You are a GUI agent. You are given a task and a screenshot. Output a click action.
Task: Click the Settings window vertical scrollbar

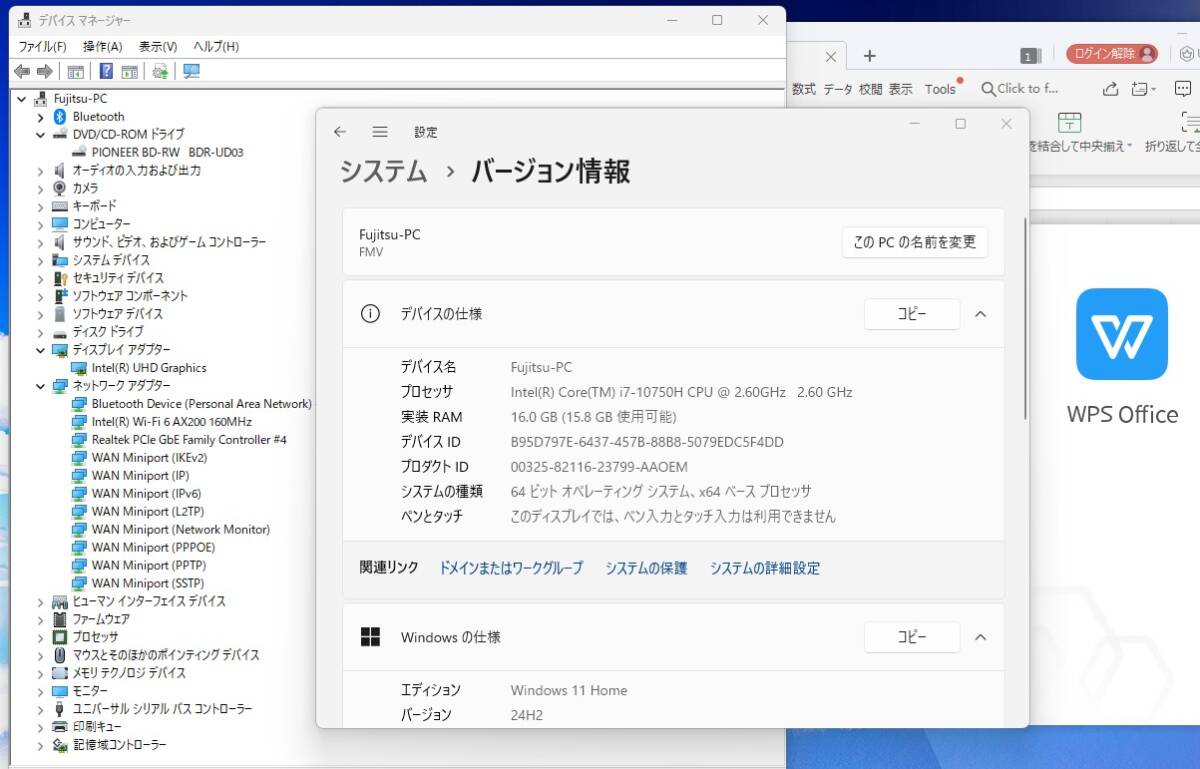click(1026, 320)
